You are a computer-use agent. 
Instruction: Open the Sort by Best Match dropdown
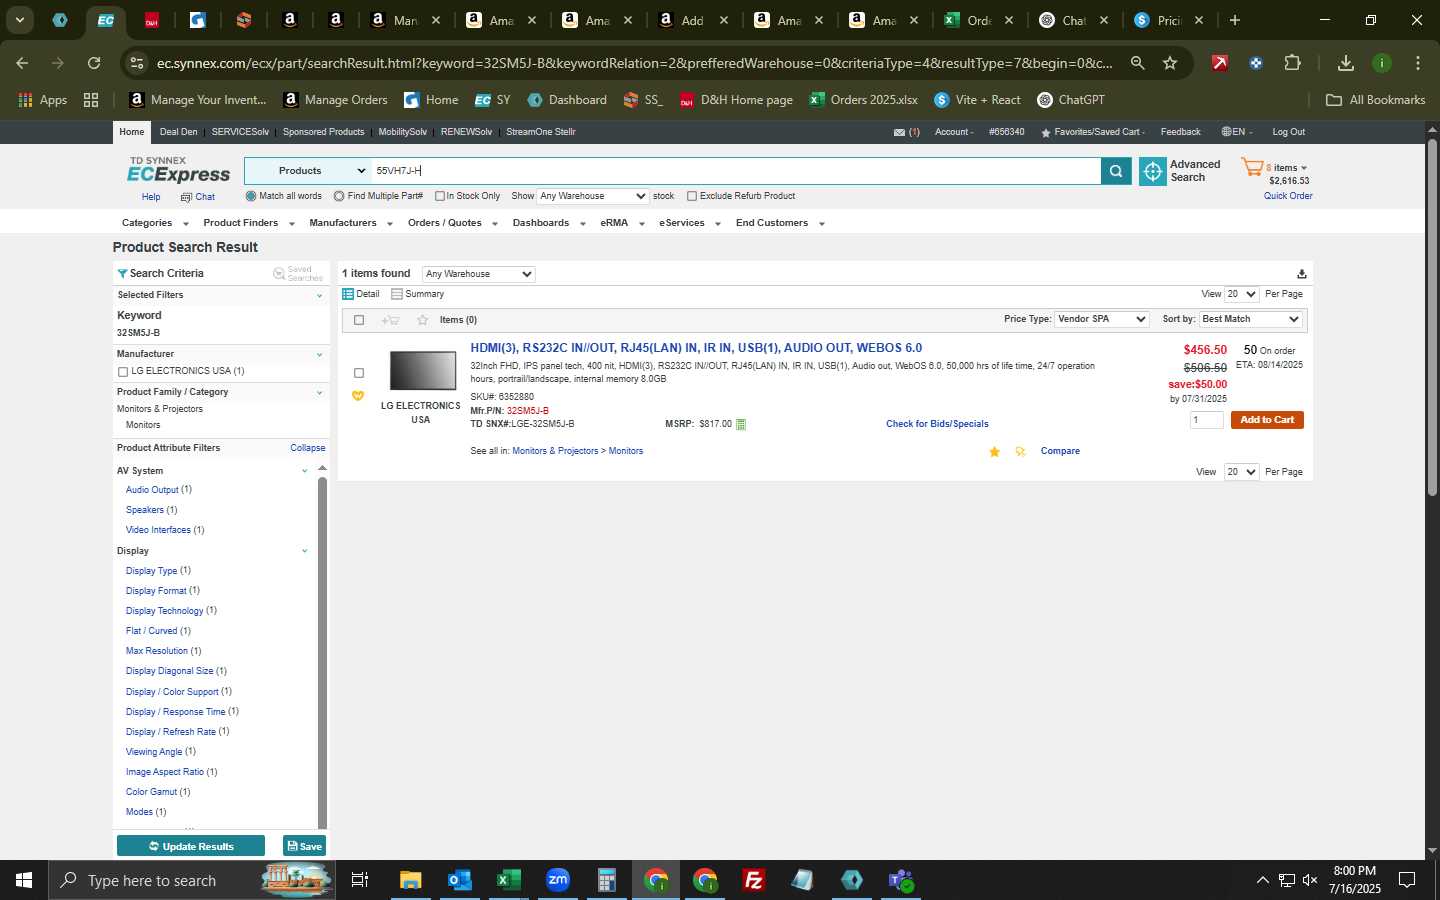point(1250,319)
